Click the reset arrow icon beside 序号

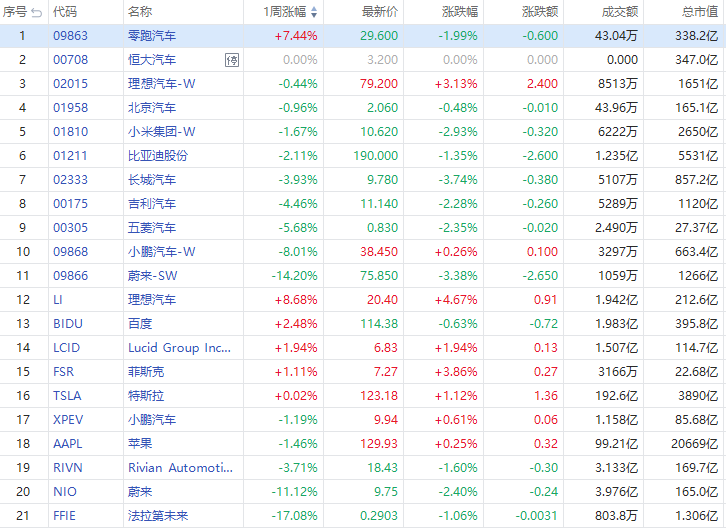click(x=37, y=12)
